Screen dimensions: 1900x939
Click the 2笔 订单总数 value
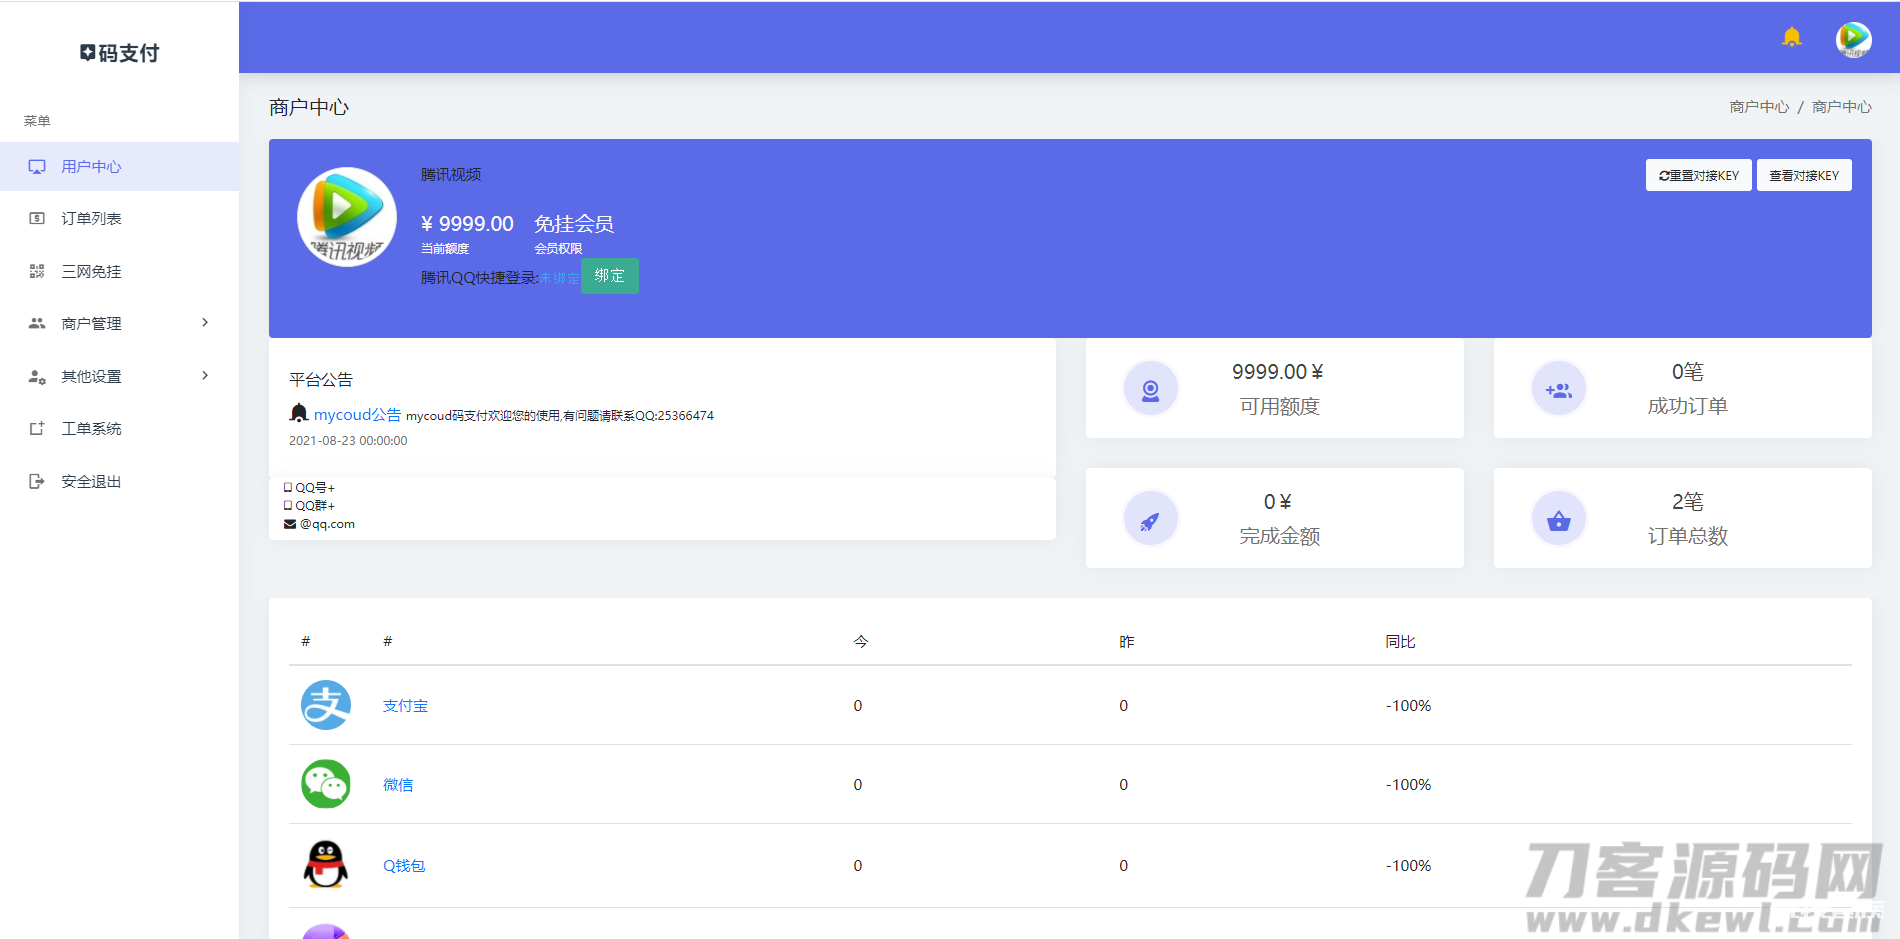click(x=1688, y=502)
